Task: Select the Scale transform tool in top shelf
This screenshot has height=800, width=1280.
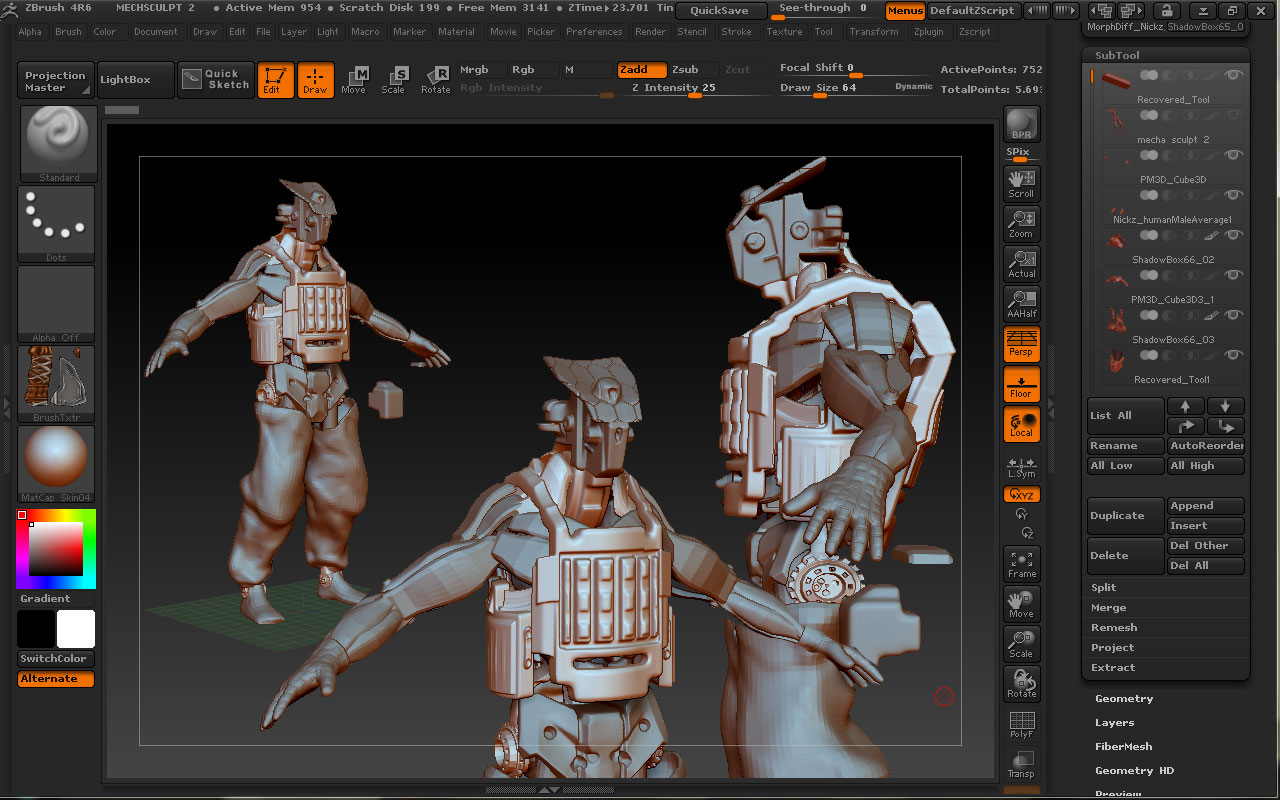Action: [x=394, y=80]
